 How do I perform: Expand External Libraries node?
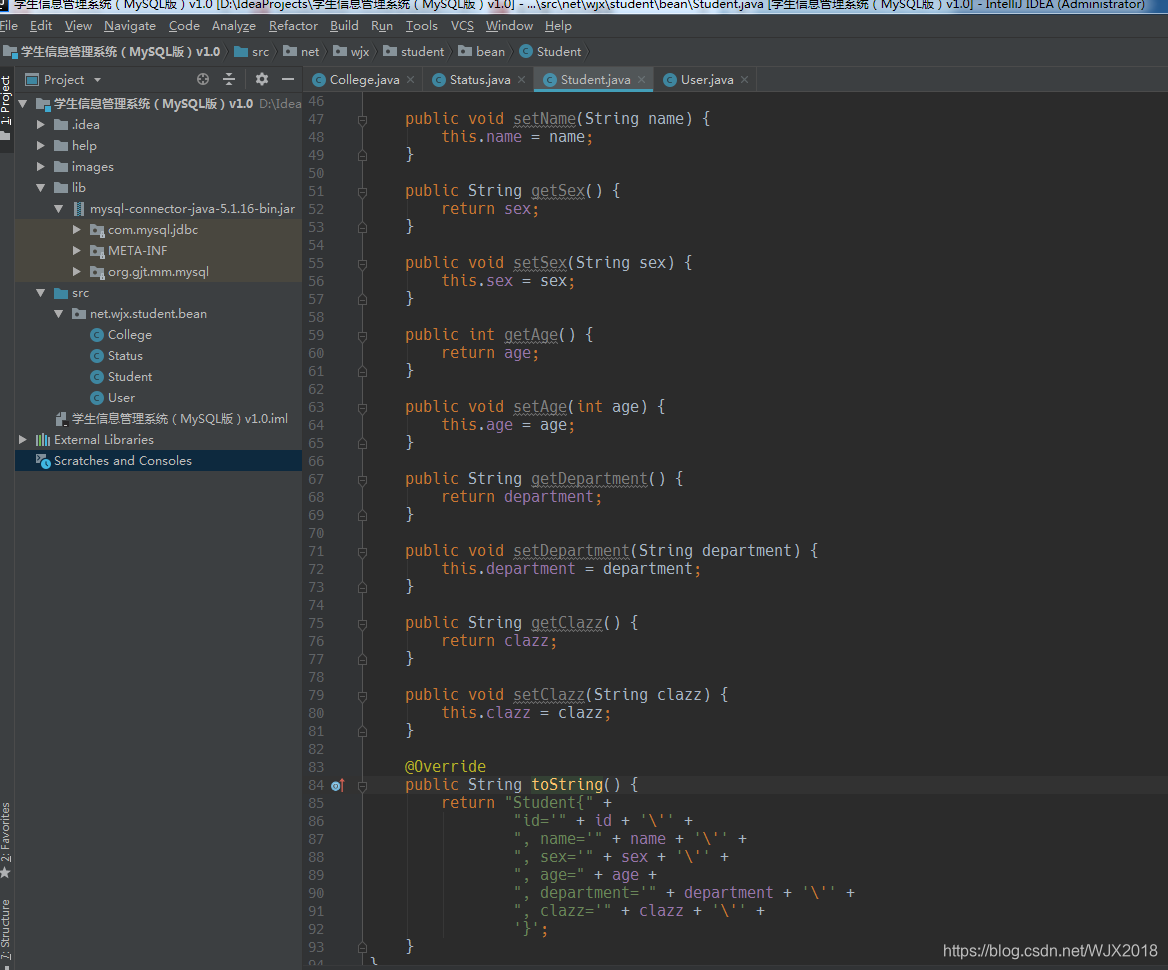(x=22, y=440)
